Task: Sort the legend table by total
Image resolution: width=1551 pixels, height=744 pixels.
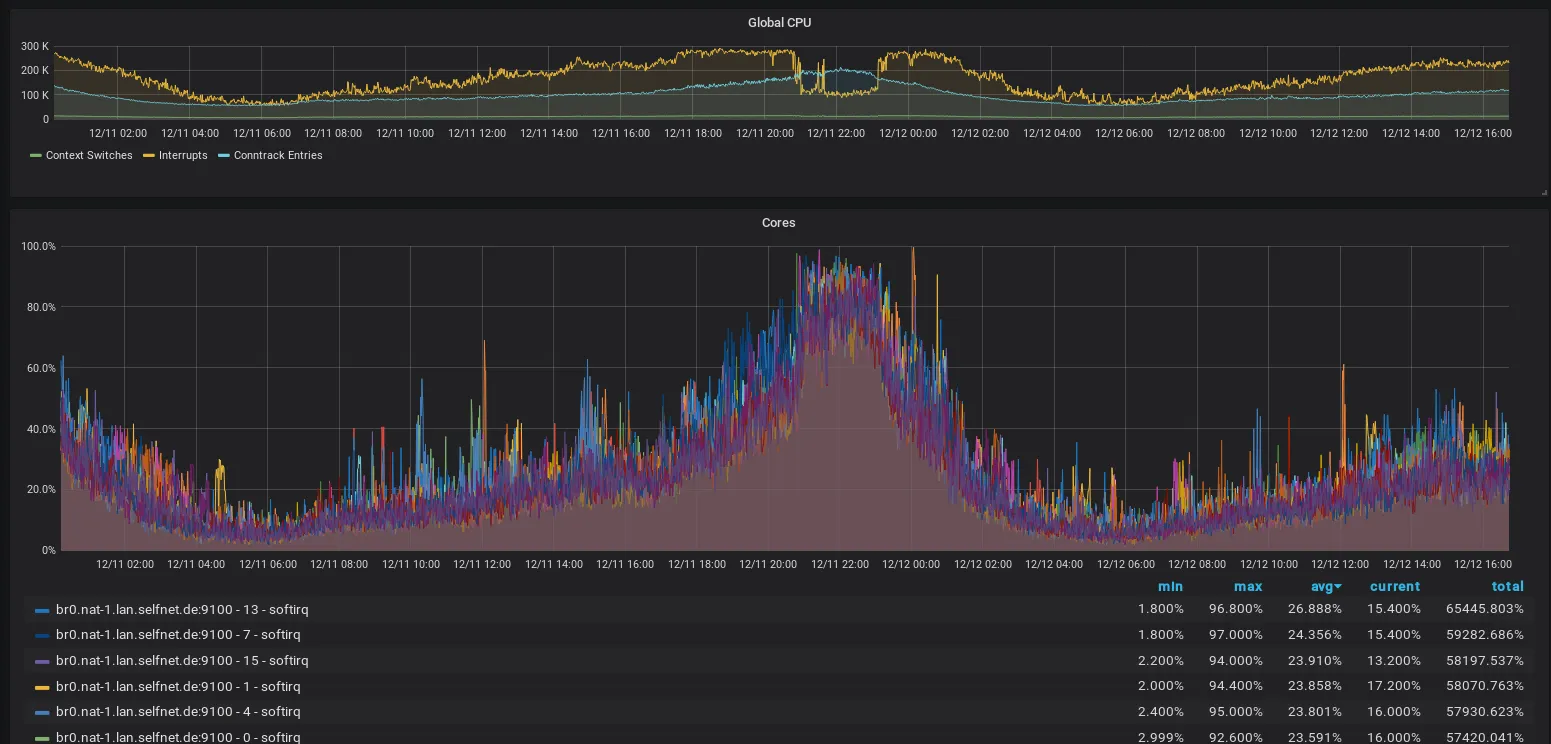Action: pos(1508,586)
